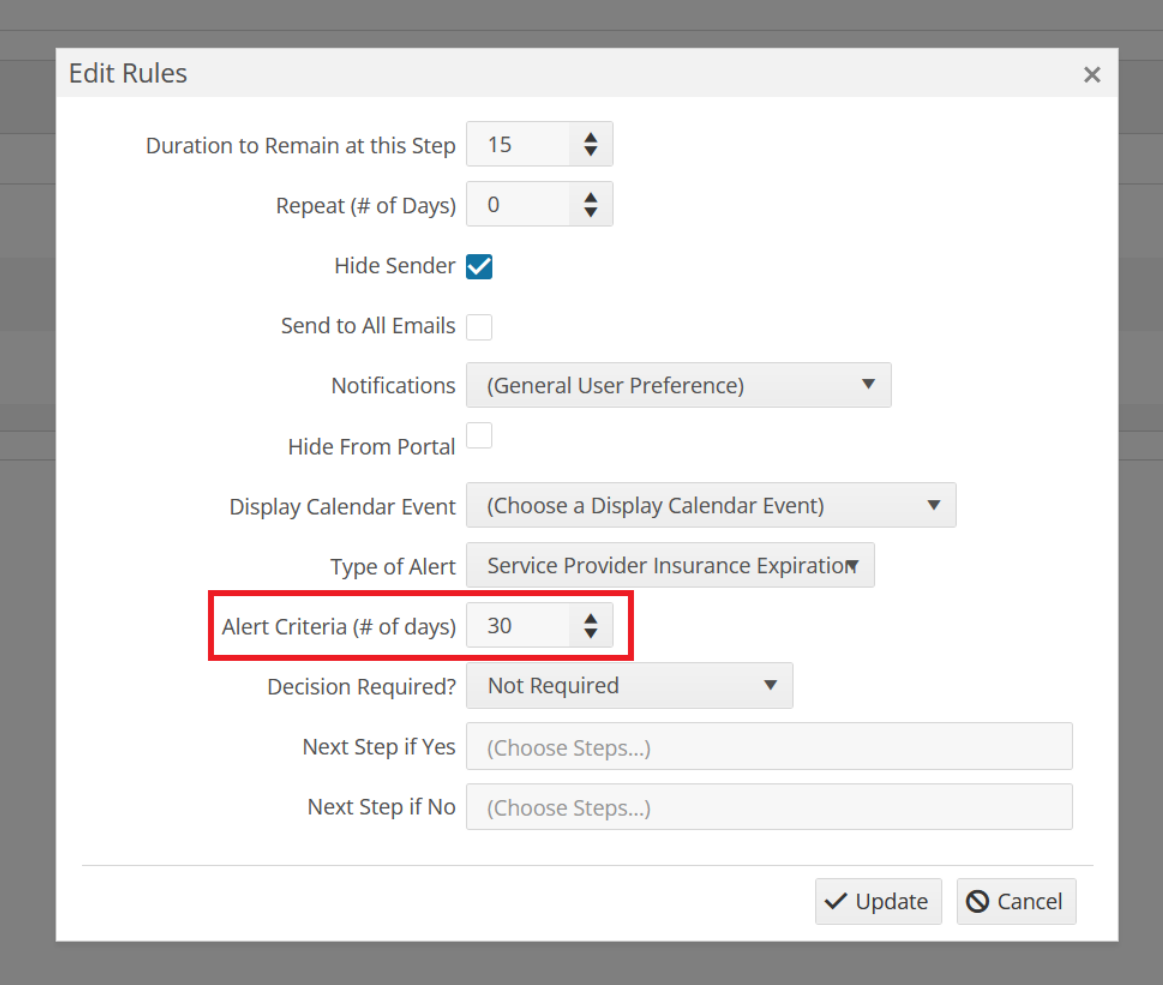
Task: Decrease Repeat (# of Days) value
Action: click(x=590, y=211)
